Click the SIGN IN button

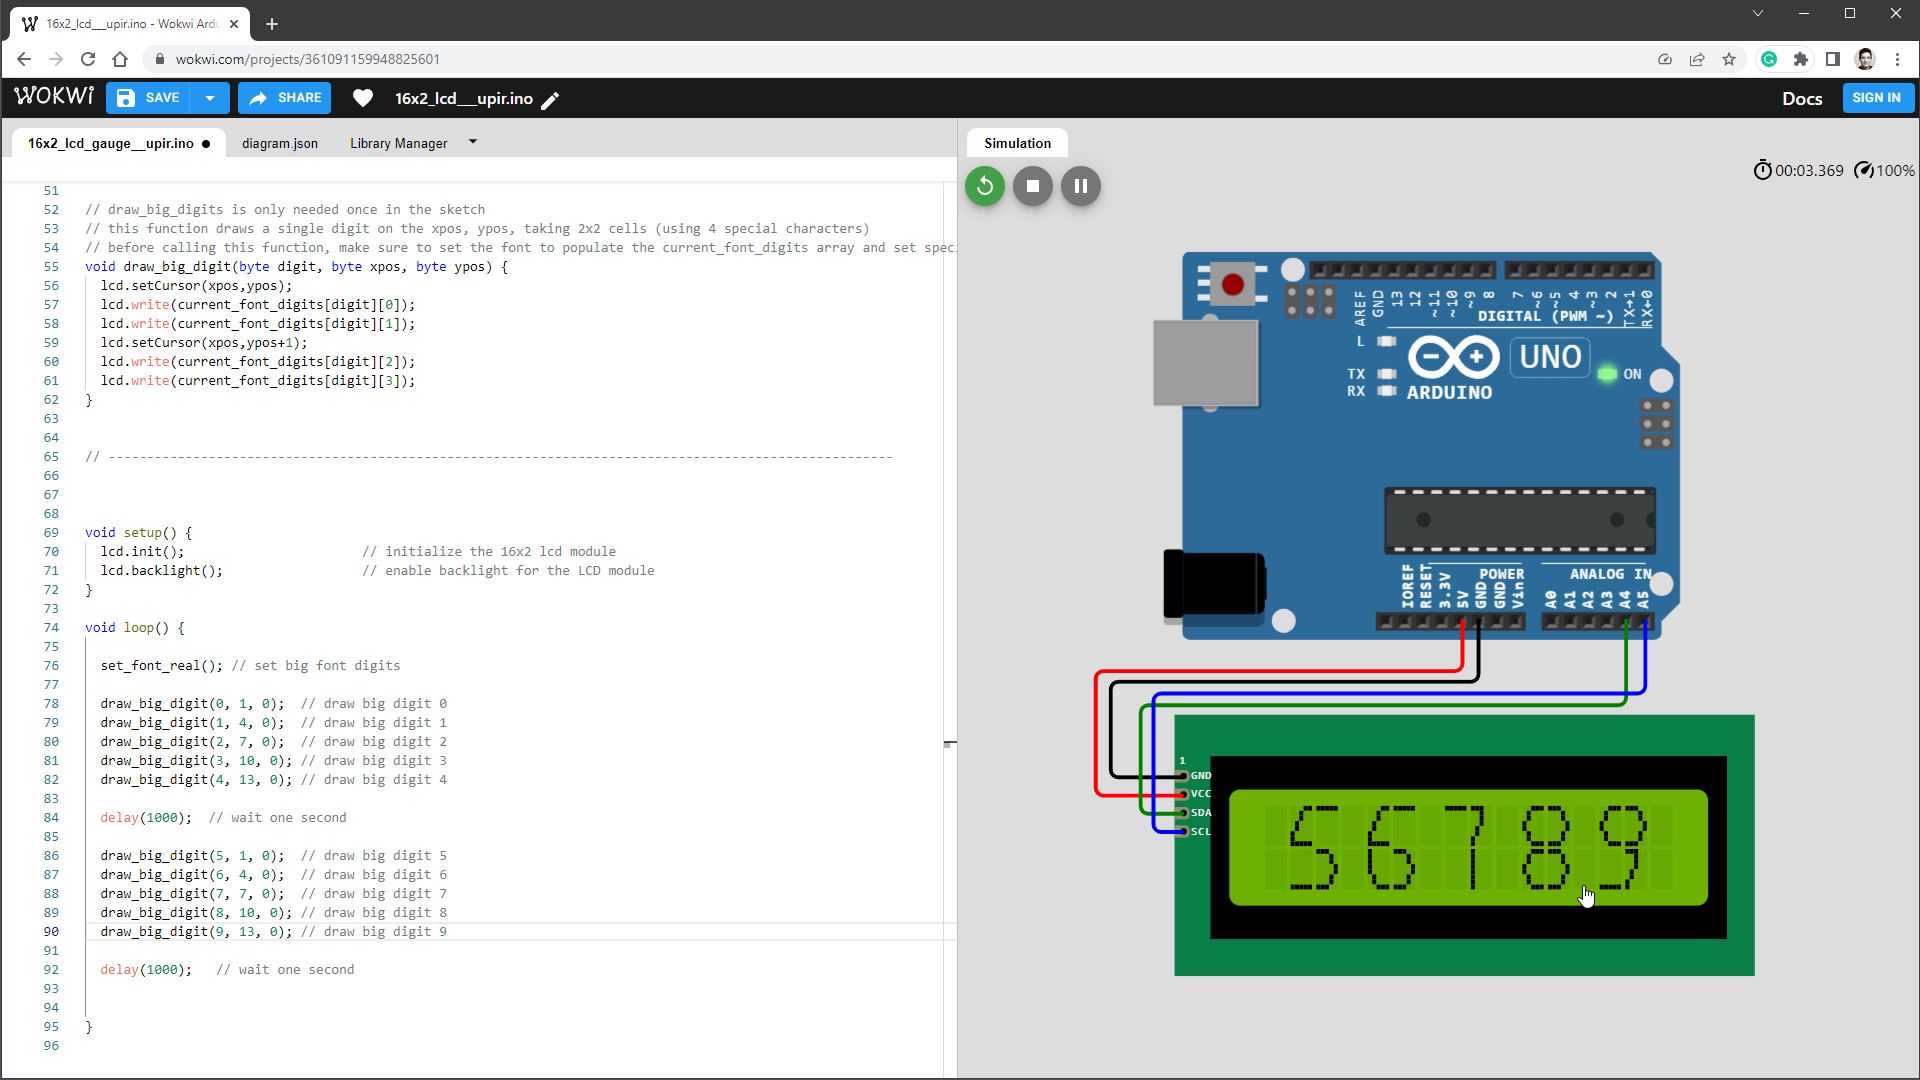tap(1876, 98)
